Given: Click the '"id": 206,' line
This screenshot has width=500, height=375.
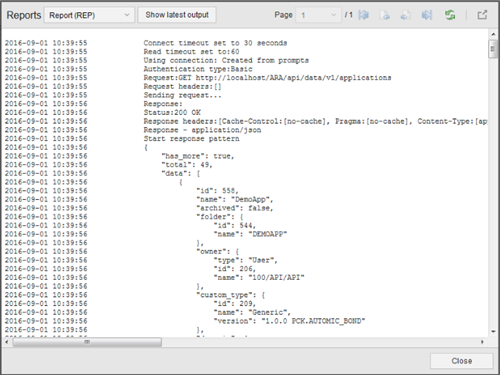Looking at the screenshot, I should (x=235, y=269).
